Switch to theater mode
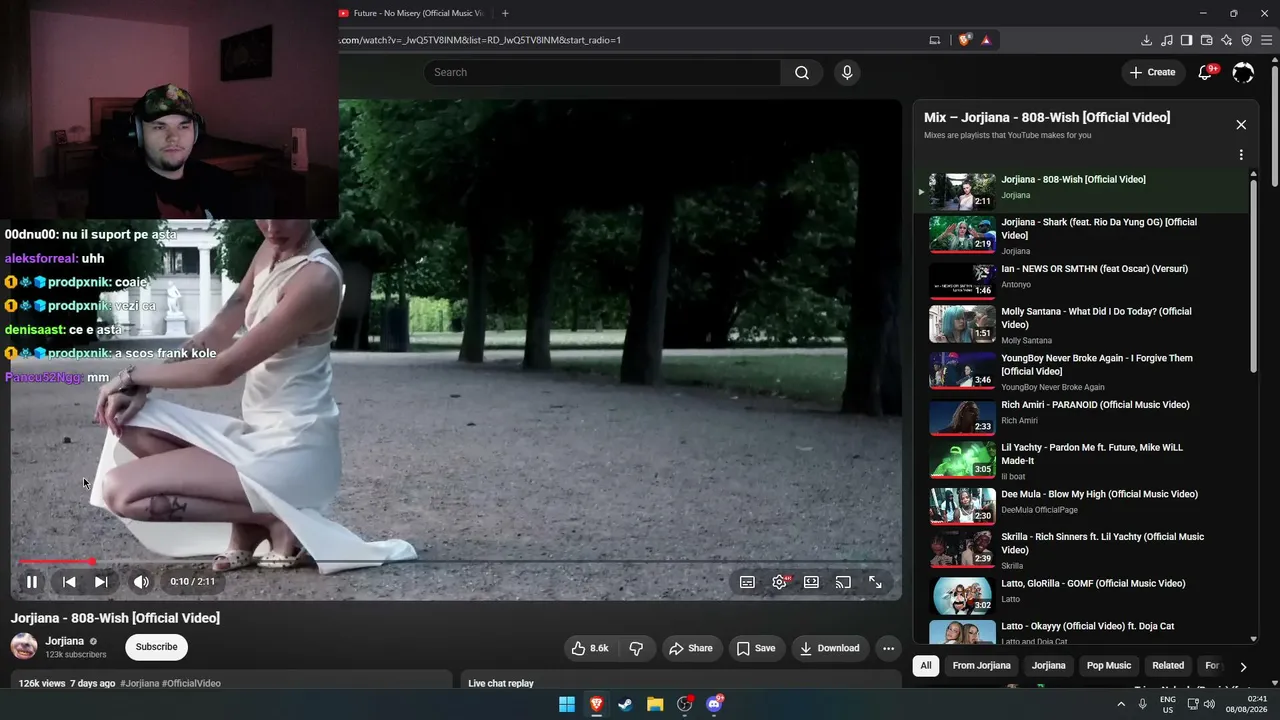Screen dimensions: 1280x720 click(x=811, y=582)
